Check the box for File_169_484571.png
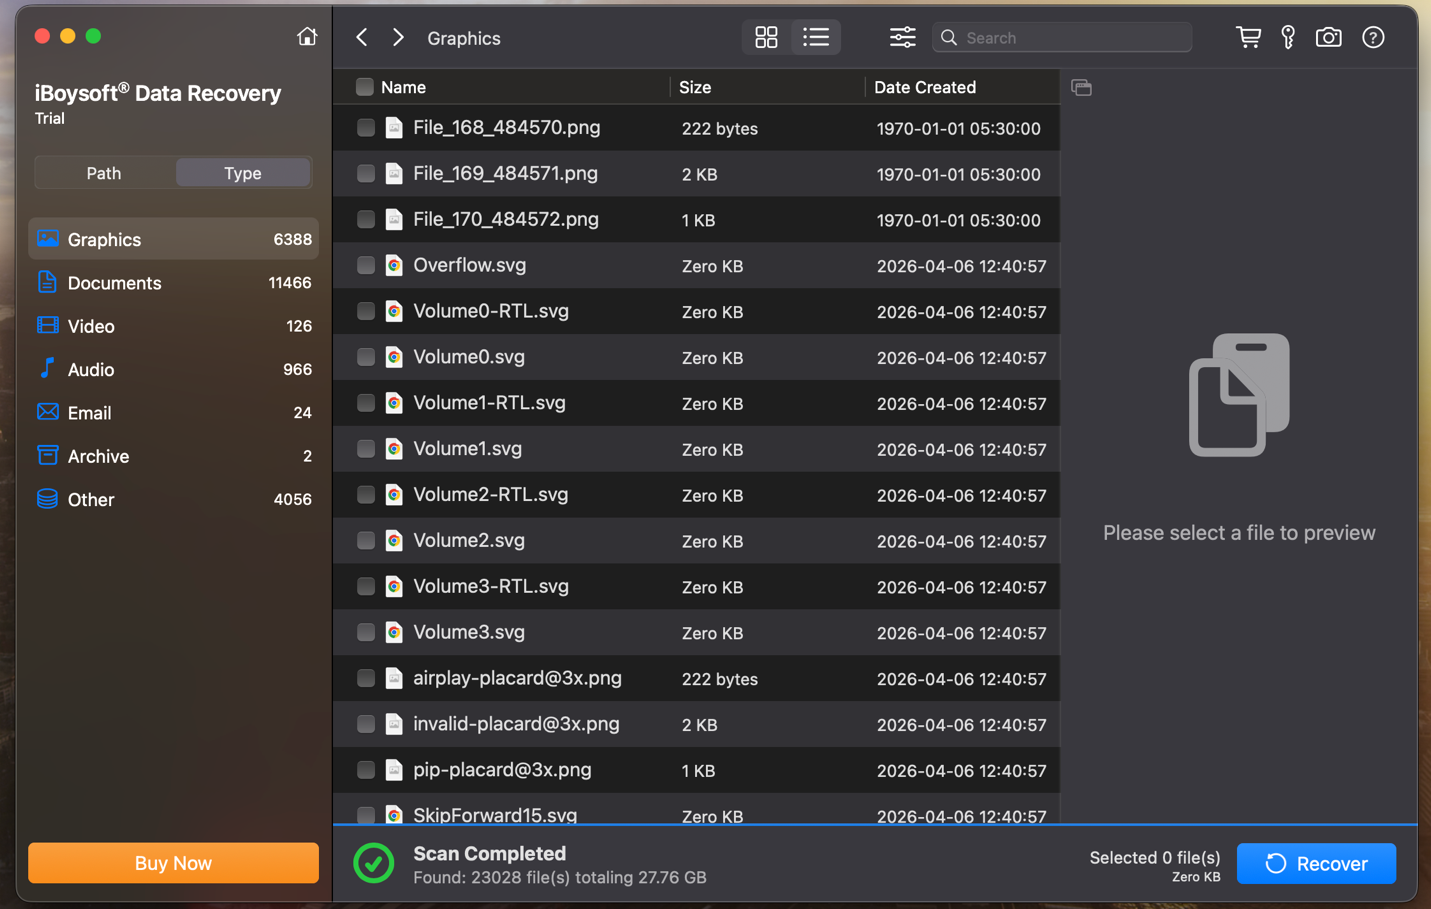1431x909 pixels. [366, 174]
